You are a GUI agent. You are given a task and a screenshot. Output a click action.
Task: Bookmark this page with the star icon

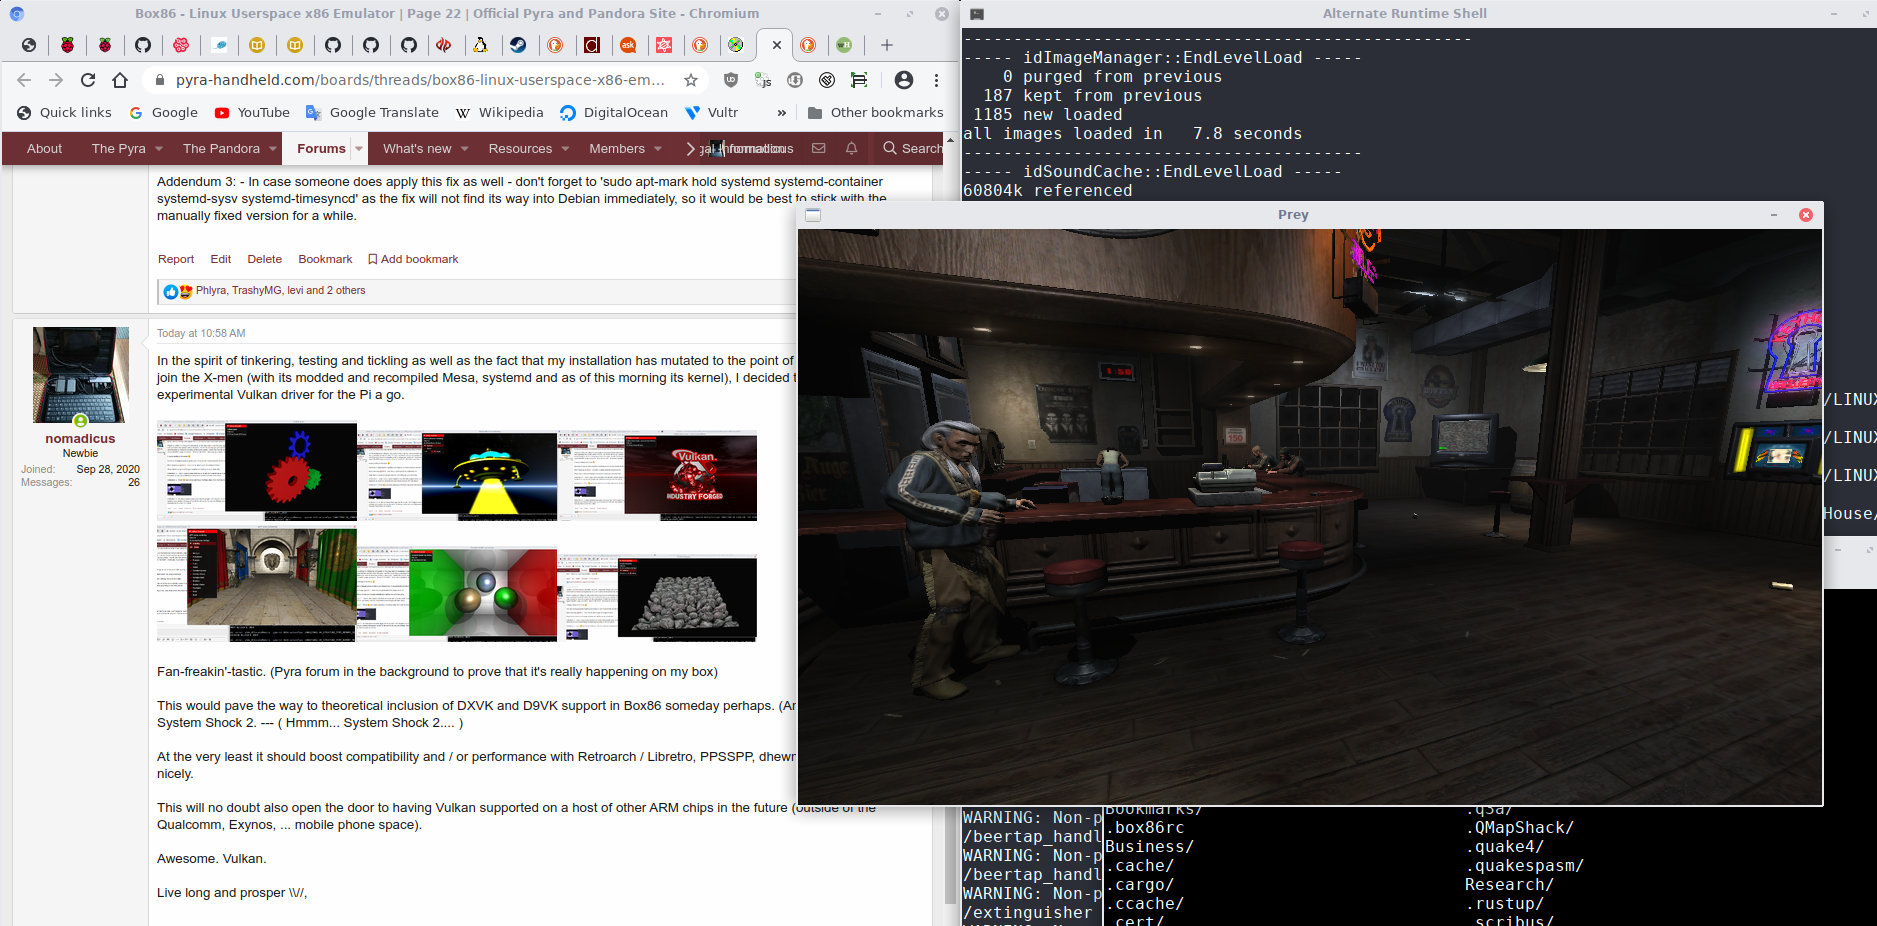coord(691,80)
